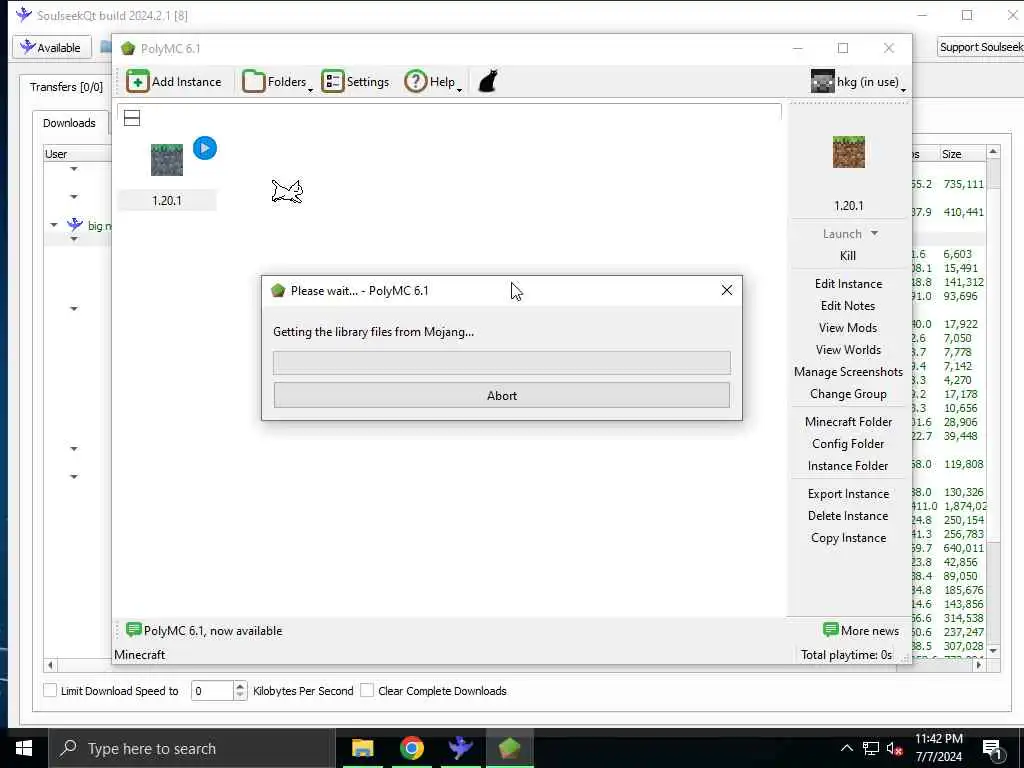
Task: Click the blue play badge on instance
Action: point(205,148)
